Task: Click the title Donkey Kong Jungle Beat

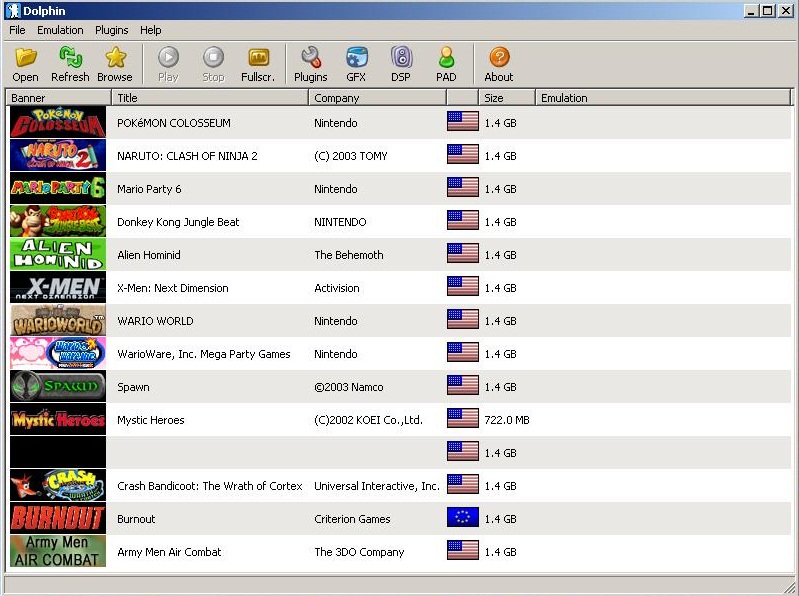Action: 178,222
